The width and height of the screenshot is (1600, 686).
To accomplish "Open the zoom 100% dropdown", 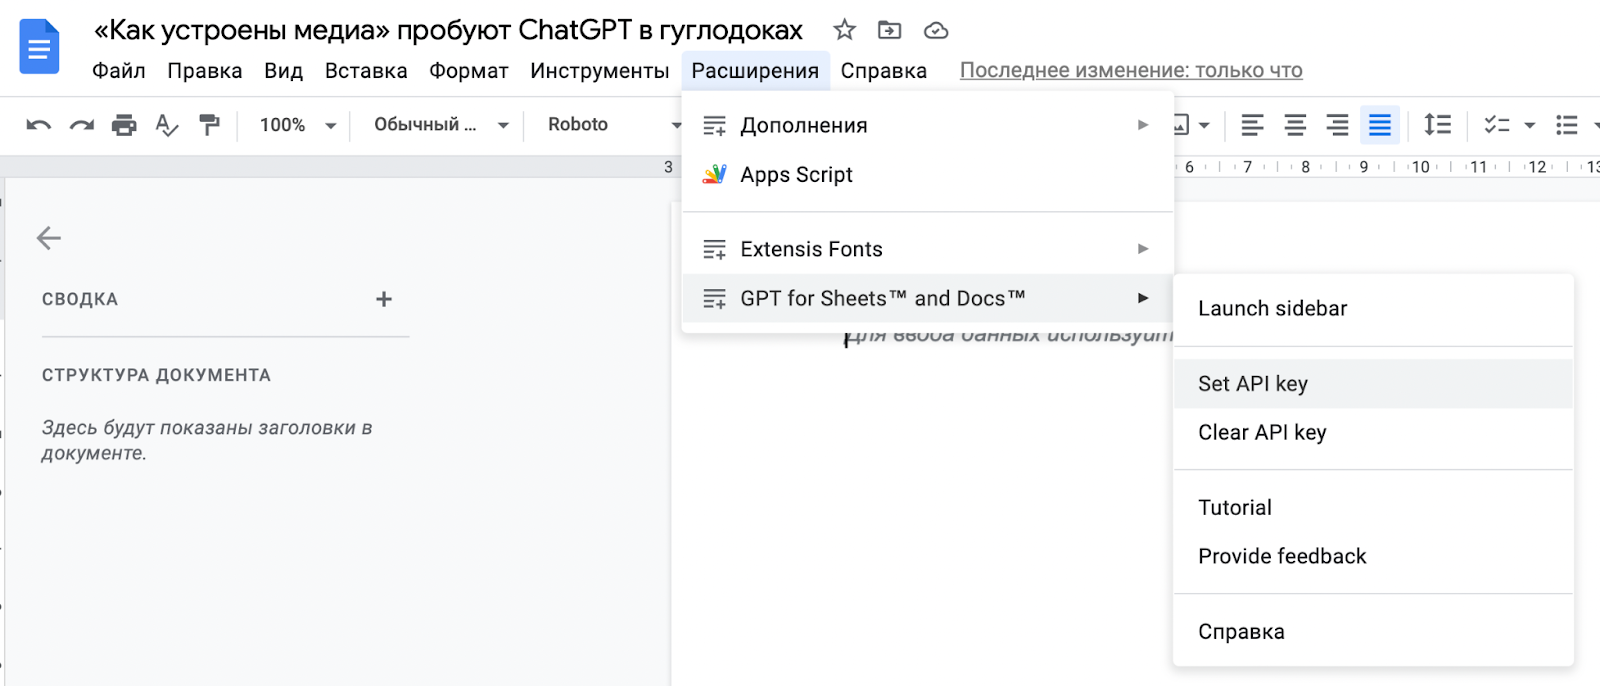I will tap(297, 125).
